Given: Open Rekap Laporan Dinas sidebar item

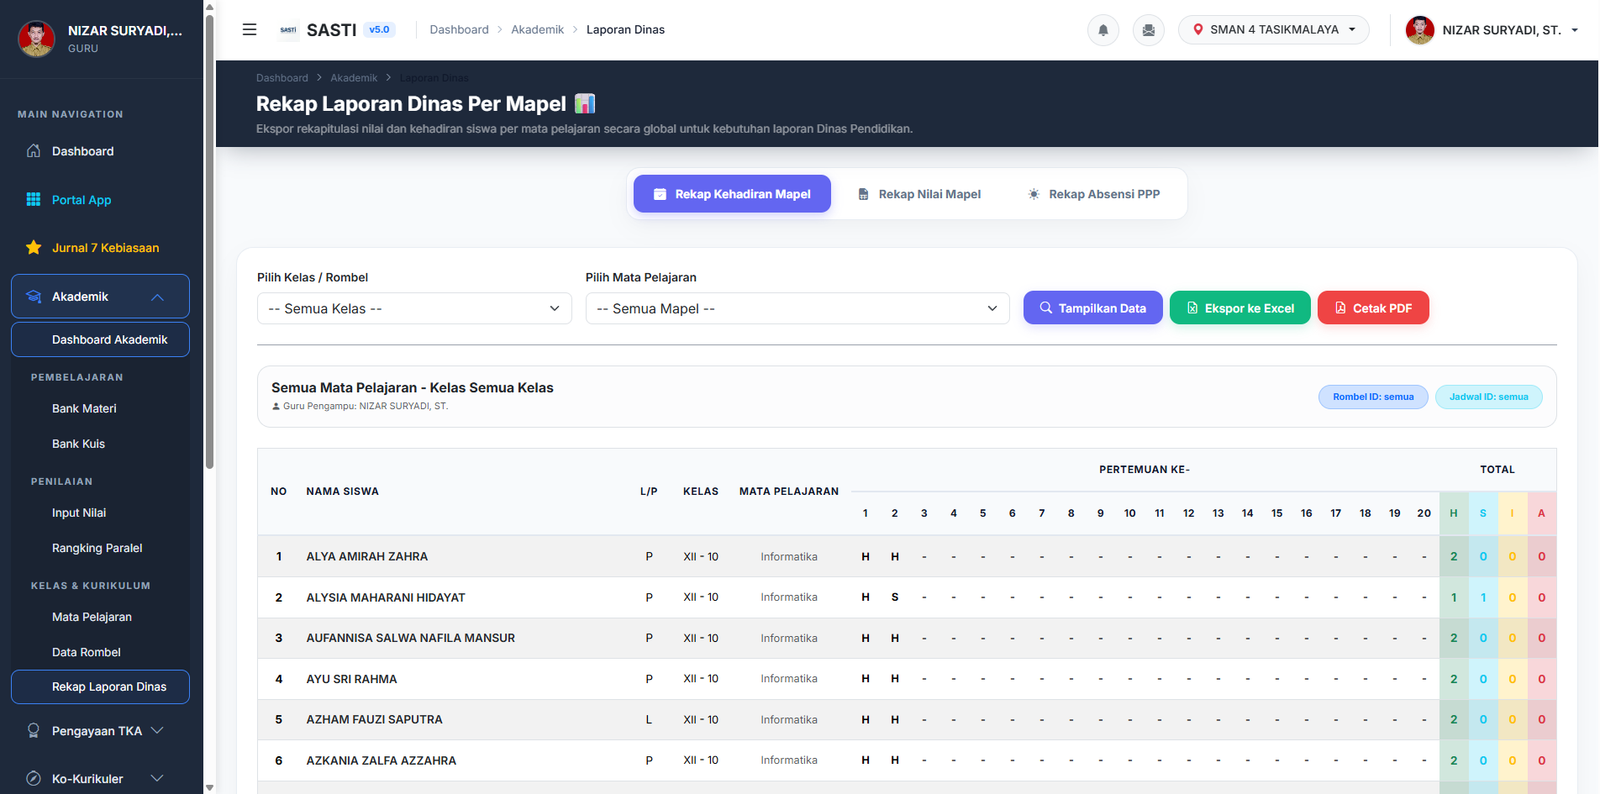Looking at the screenshot, I should (x=100, y=687).
